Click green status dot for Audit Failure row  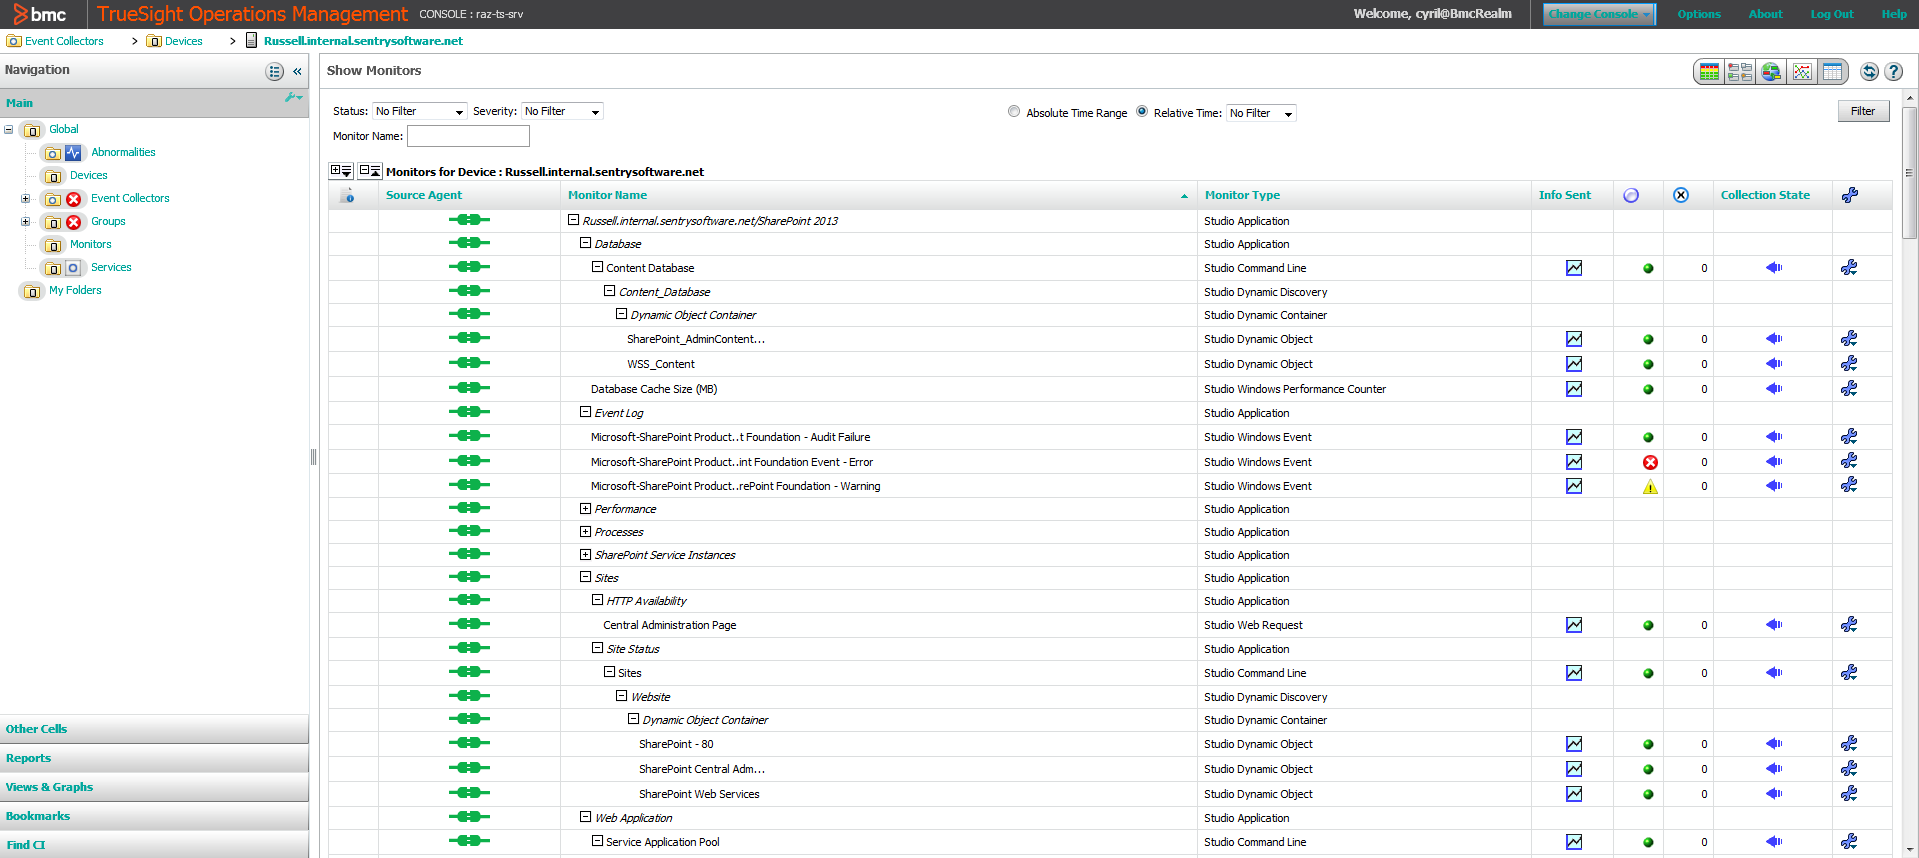coord(1648,438)
